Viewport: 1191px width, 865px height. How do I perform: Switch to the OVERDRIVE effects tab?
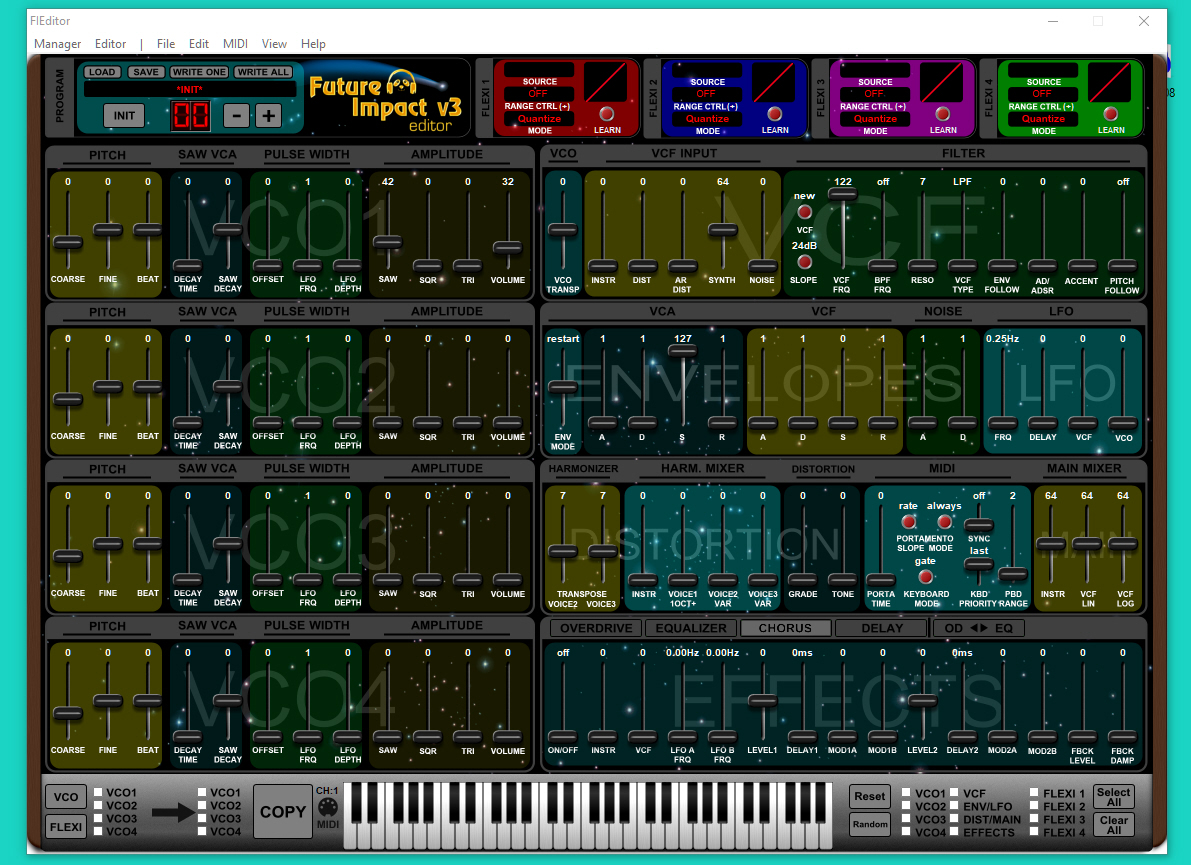tap(596, 628)
